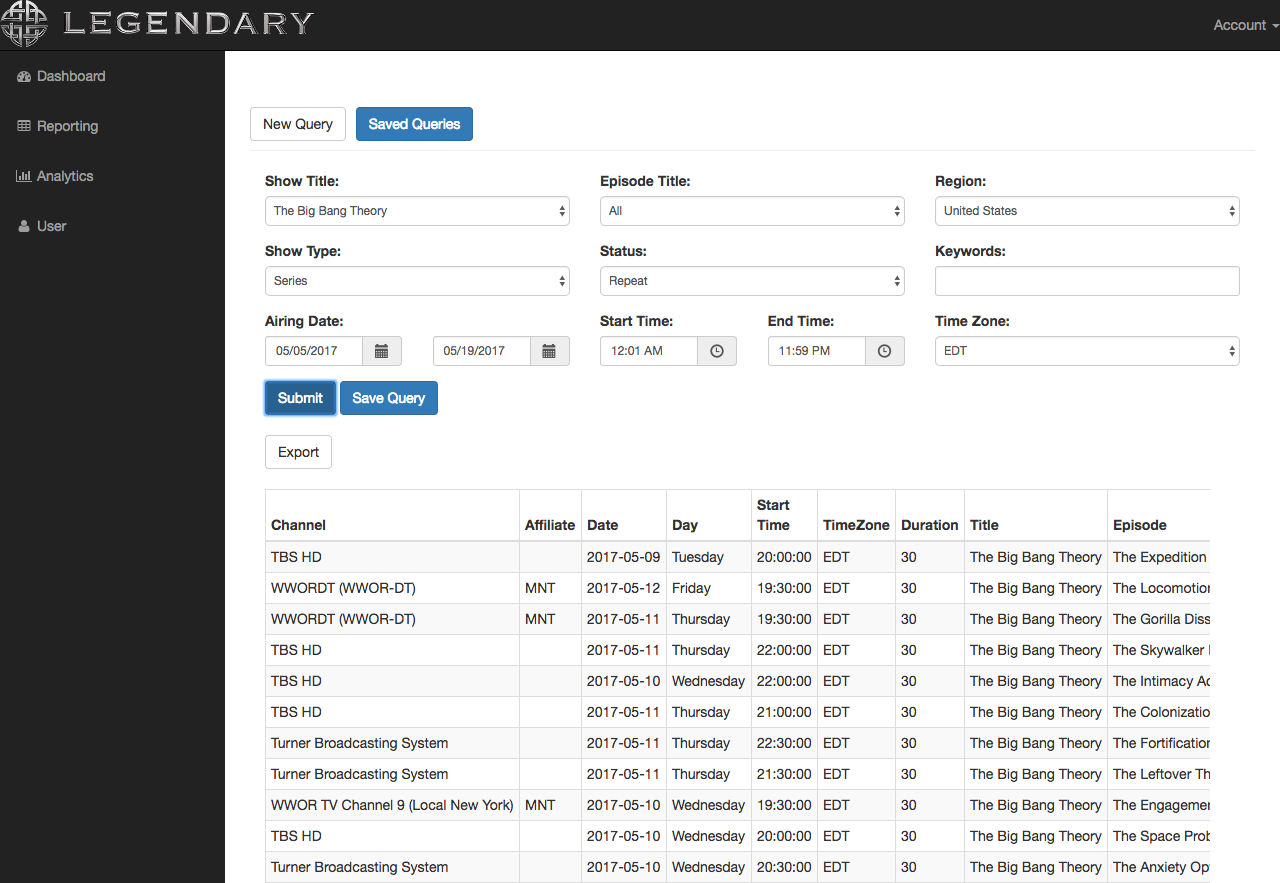Expand the Episode Title dropdown
The height and width of the screenshot is (883, 1280).
point(752,211)
